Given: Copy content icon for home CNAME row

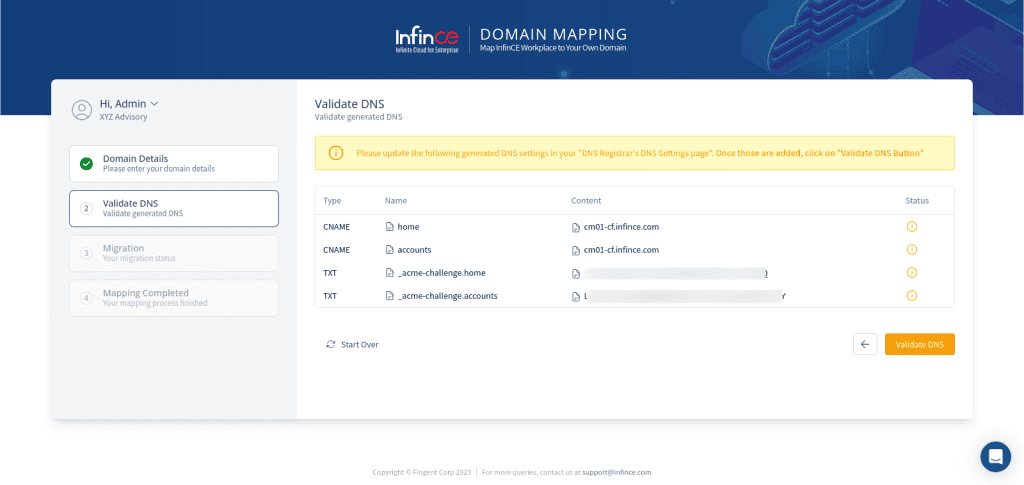Looking at the screenshot, I should click(x=575, y=228).
